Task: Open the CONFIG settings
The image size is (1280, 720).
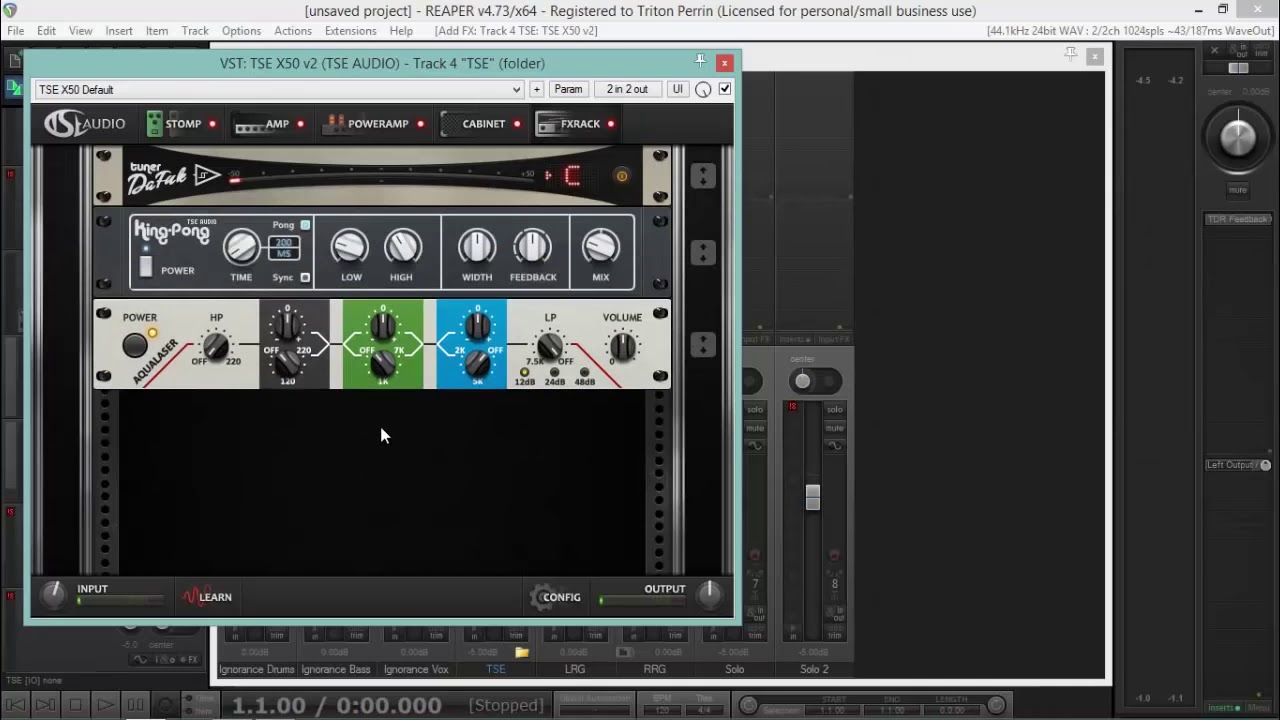Action: 556,597
